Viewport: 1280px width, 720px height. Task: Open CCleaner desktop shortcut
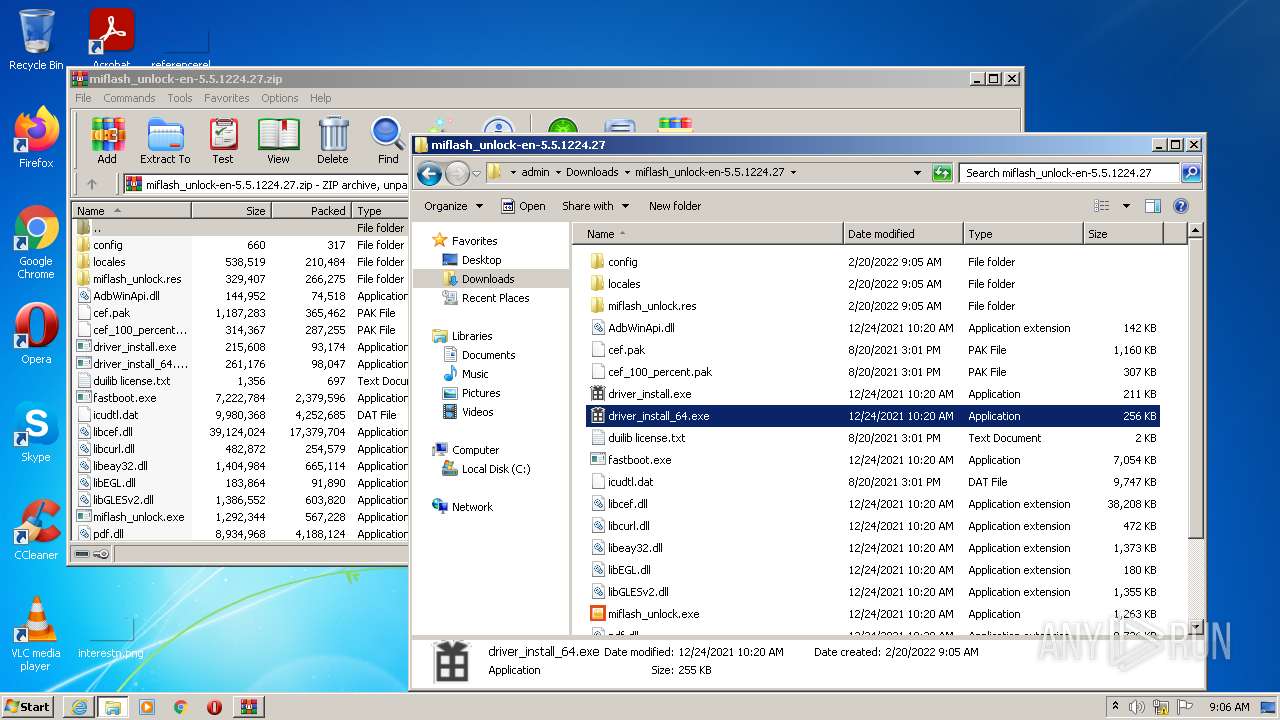[36, 530]
